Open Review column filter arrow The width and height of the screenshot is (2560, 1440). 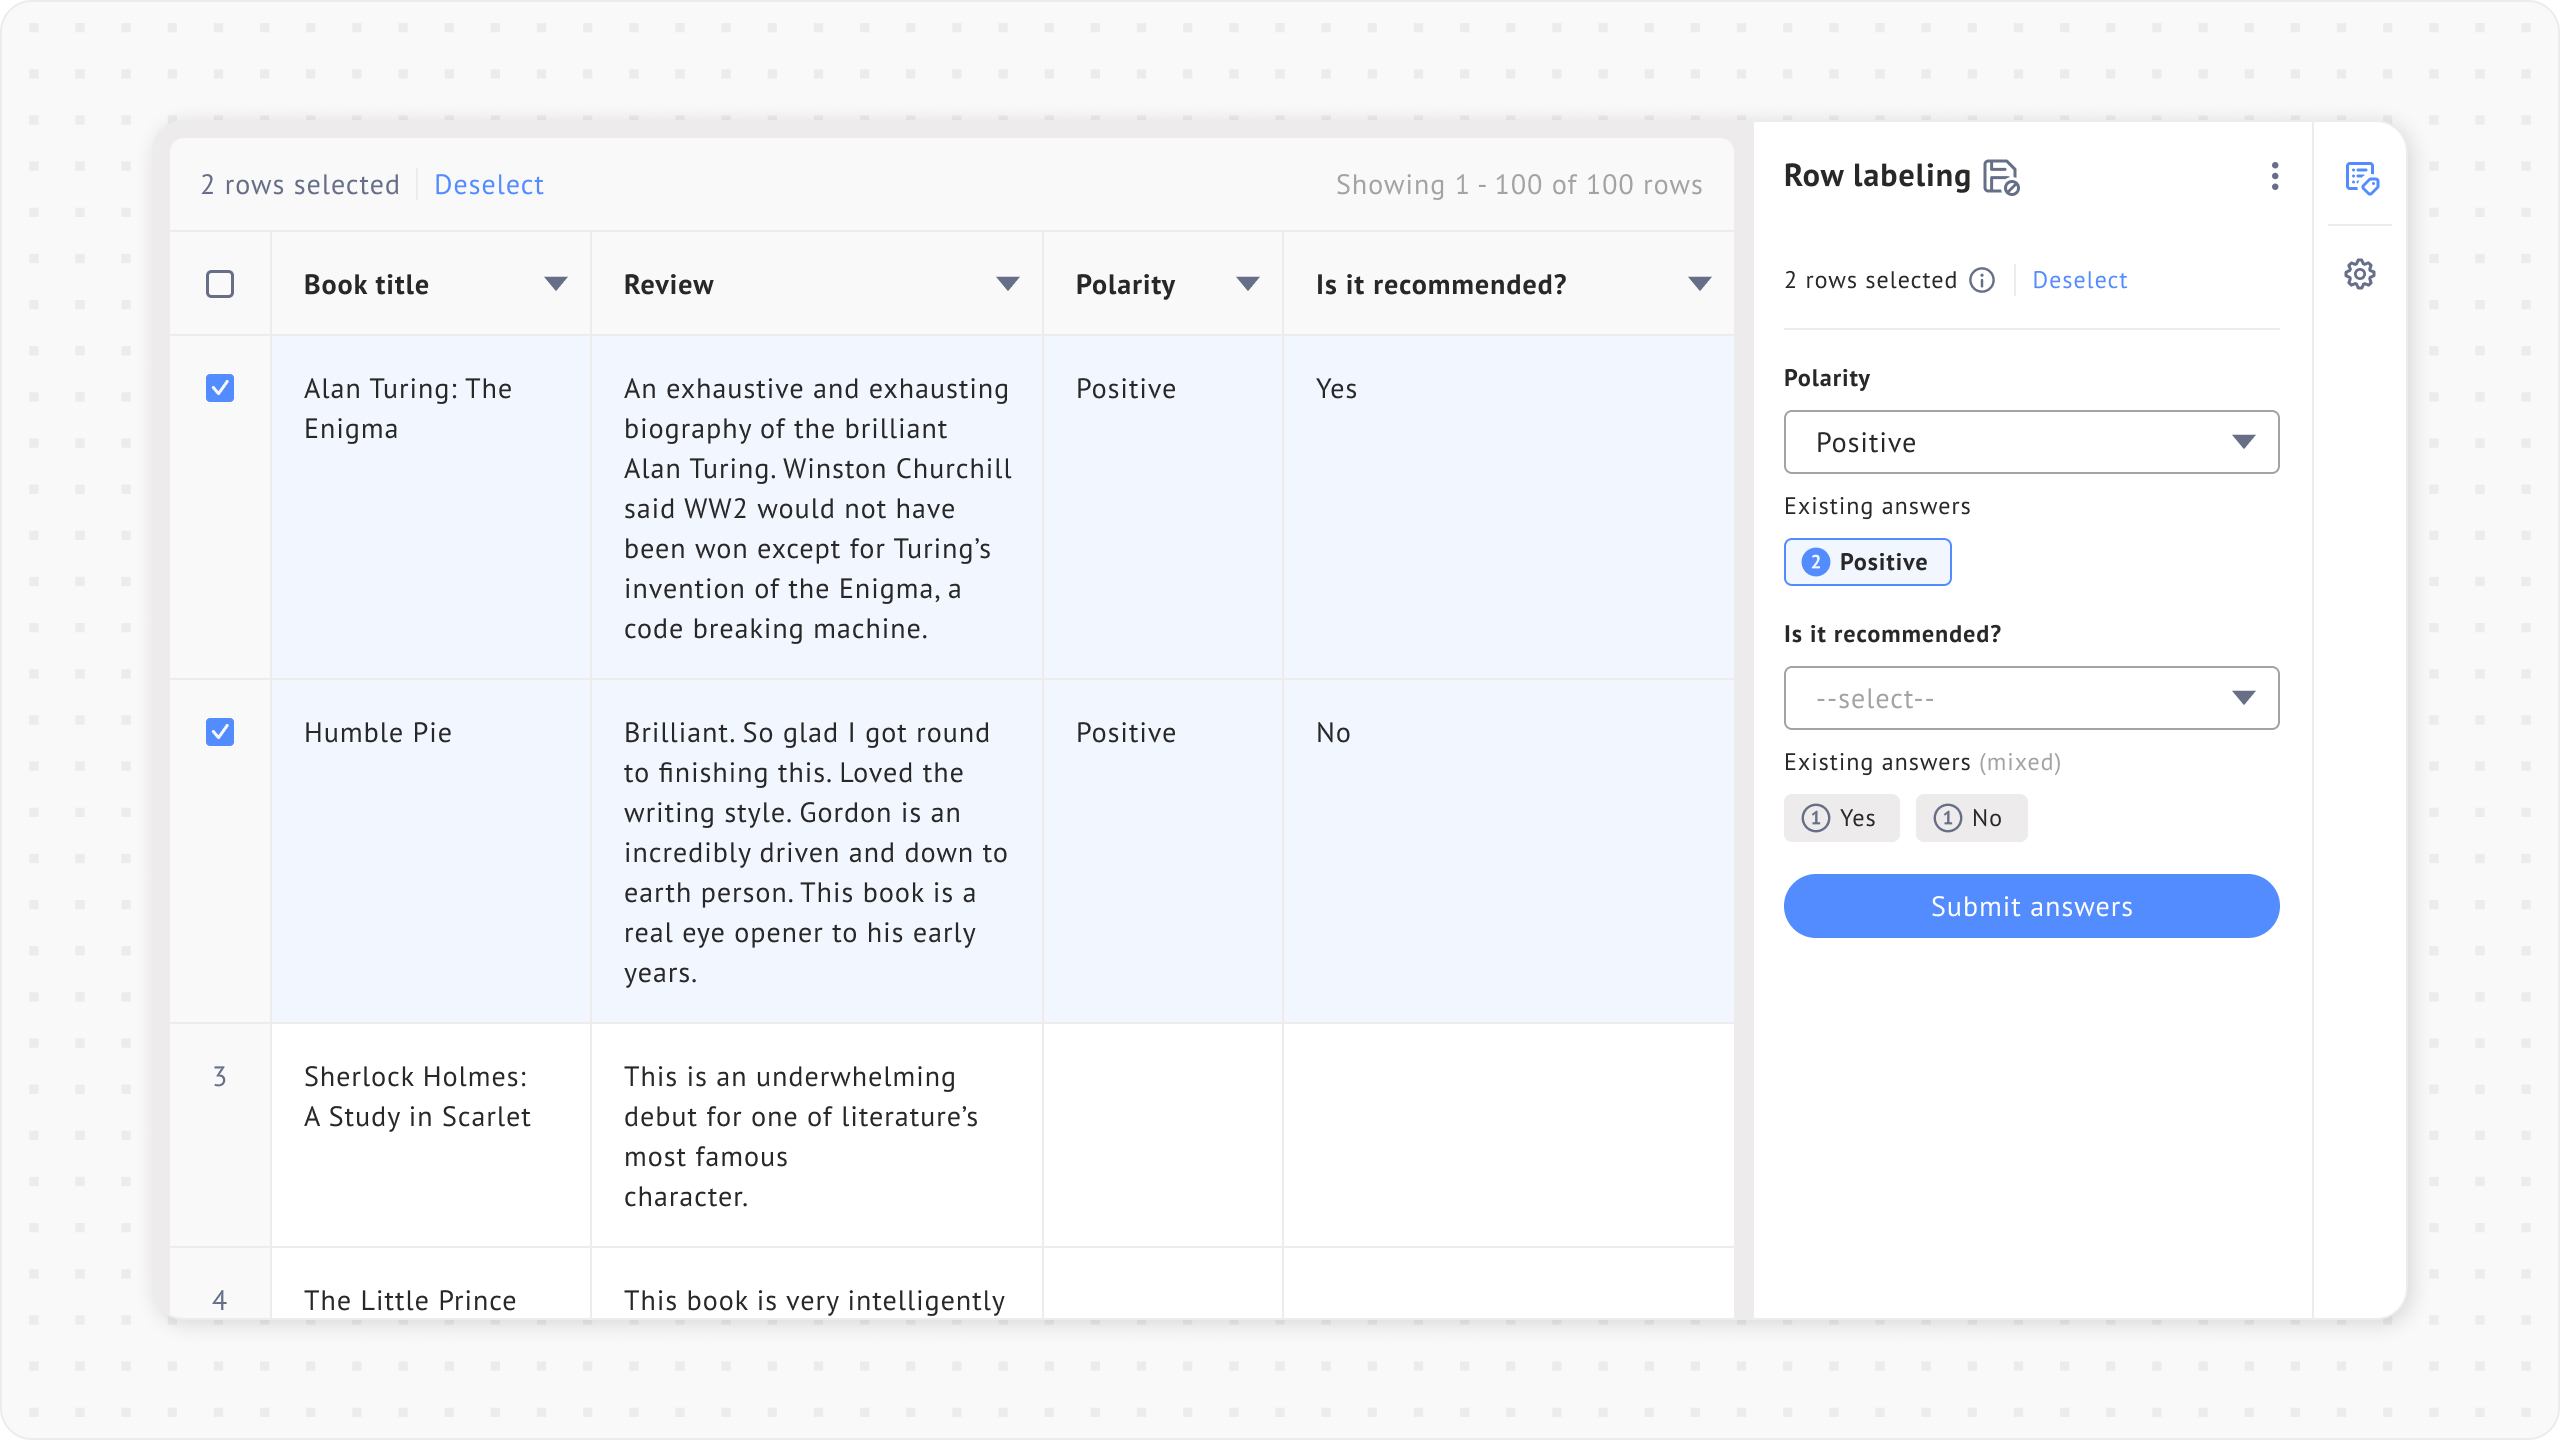tap(1007, 284)
